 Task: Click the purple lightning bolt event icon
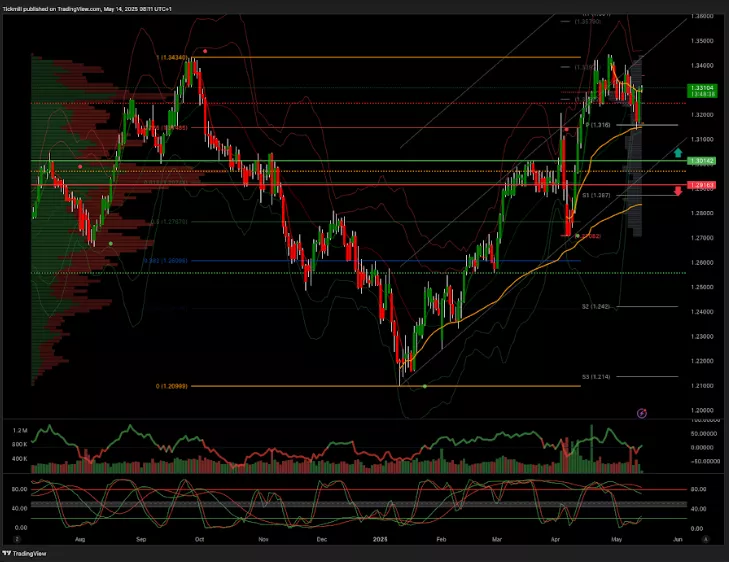(642, 412)
